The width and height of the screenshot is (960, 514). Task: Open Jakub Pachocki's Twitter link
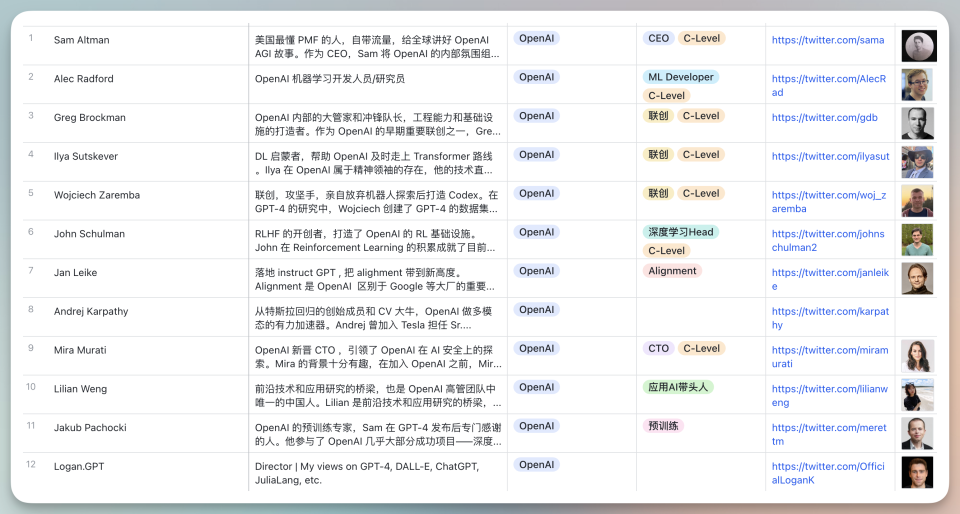pyautogui.click(x=829, y=434)
